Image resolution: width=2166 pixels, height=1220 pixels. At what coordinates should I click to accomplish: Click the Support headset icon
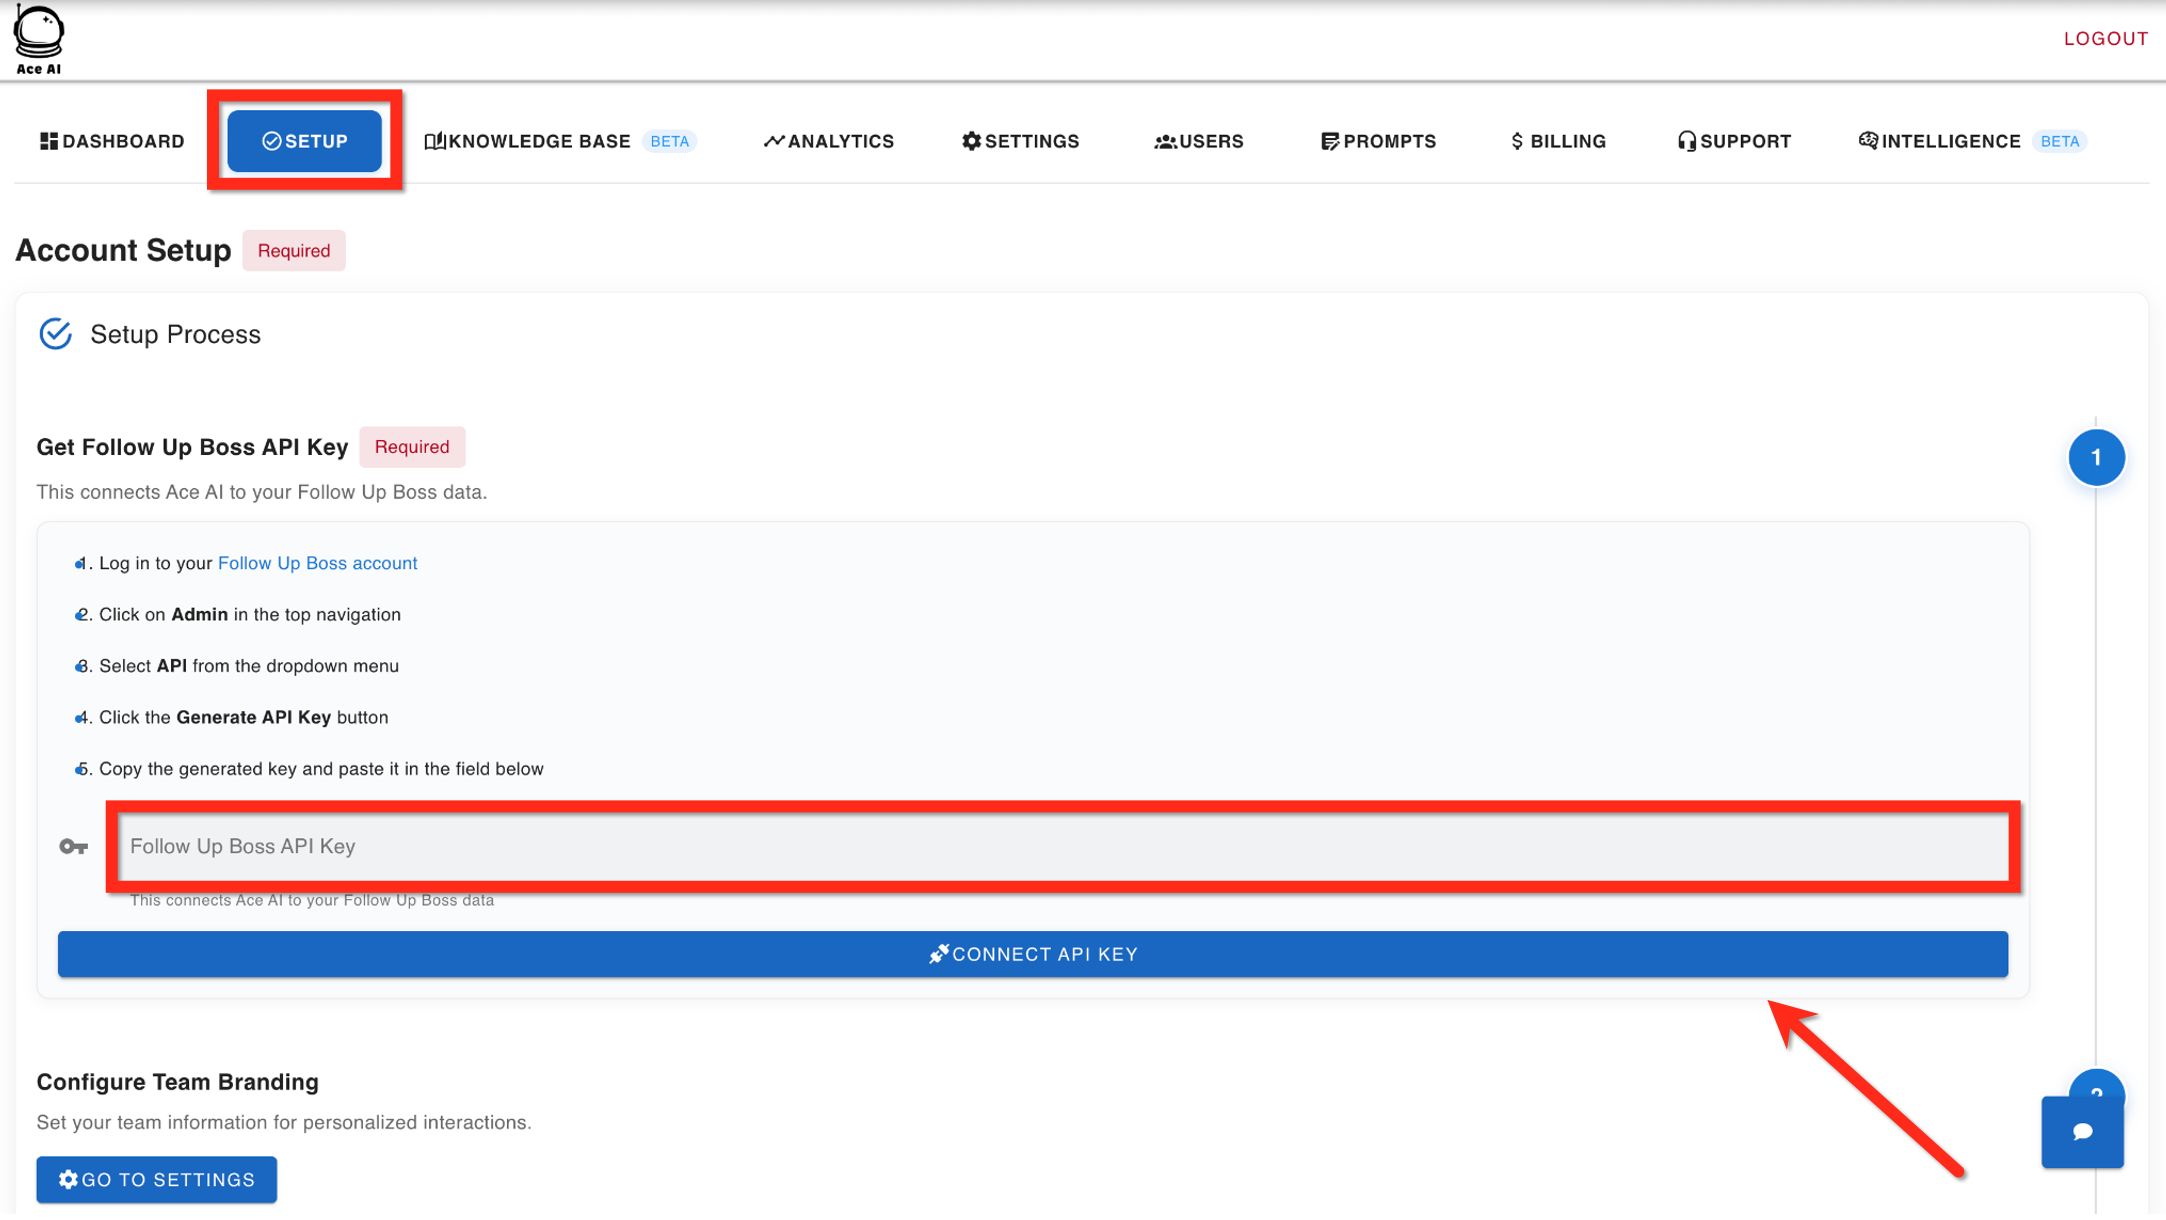coord(1686,141)
